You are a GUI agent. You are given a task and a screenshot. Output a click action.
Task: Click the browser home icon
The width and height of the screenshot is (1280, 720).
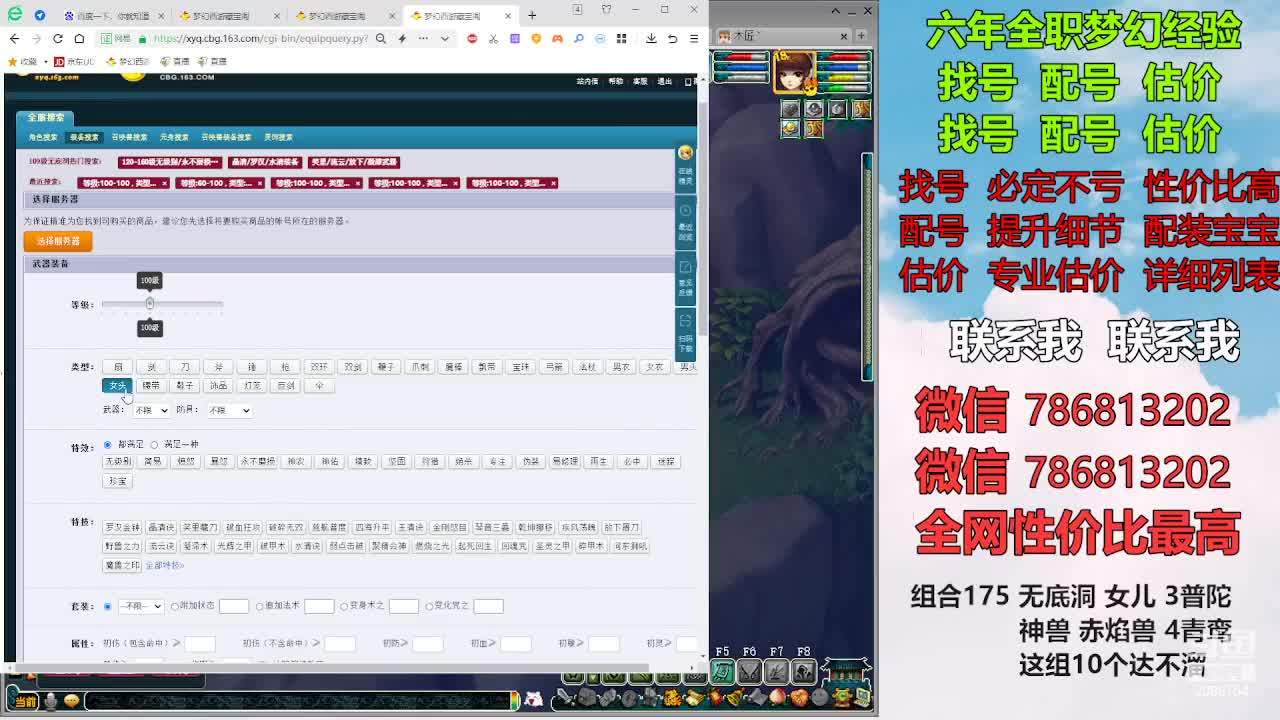pyautogui.click(x=79, y=39)
